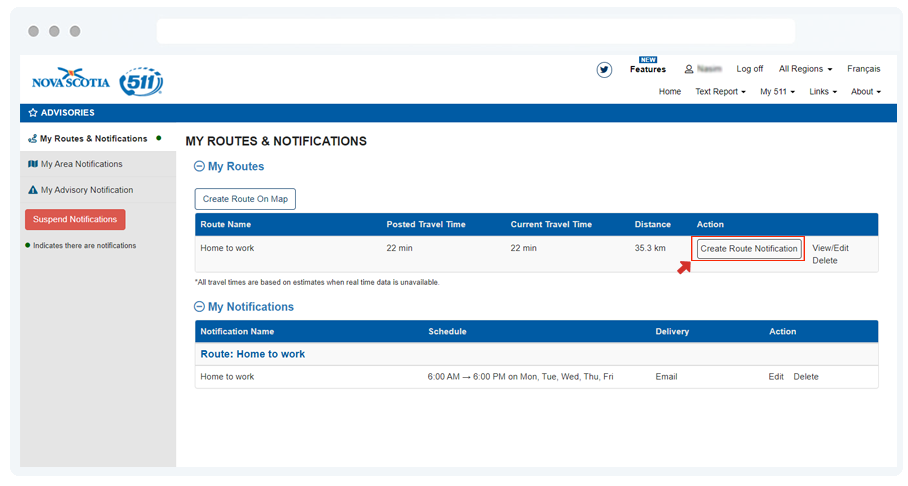The image size is (908, 486).
Task: Open the Twitter bird icon
Action: click(x=604, y=70)
